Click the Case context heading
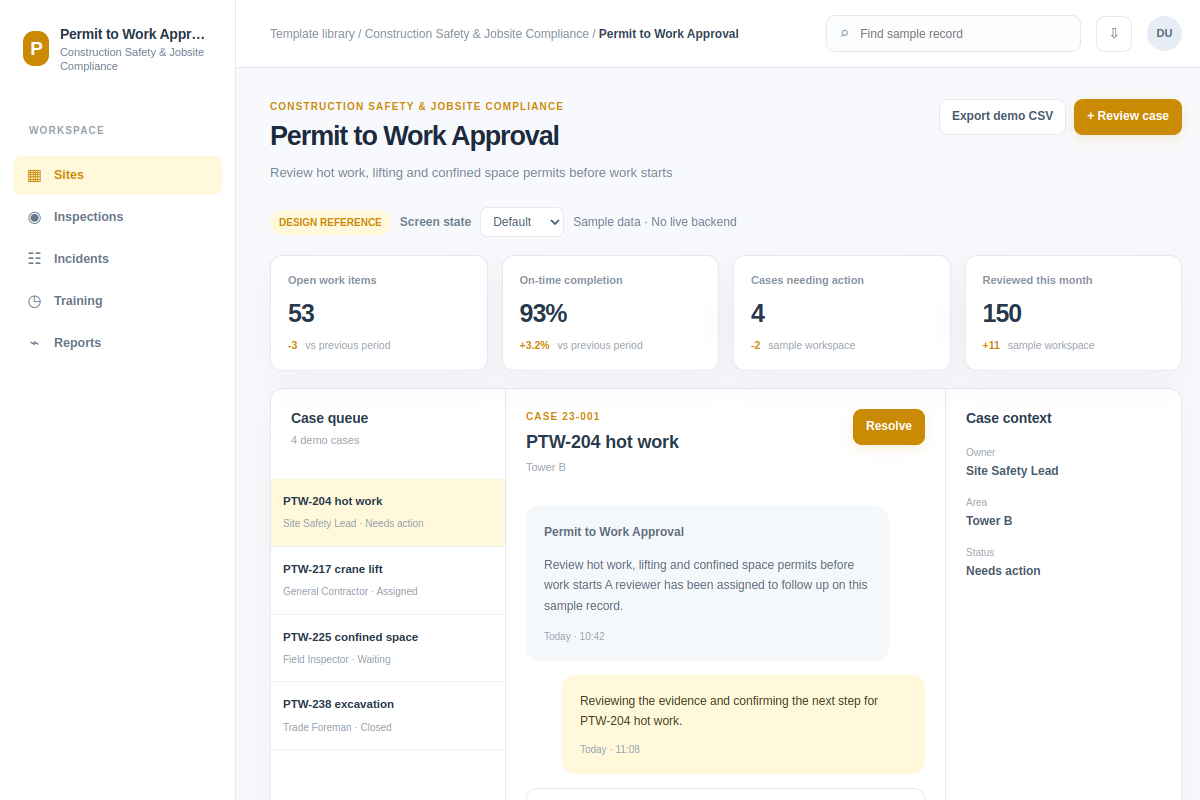 1009,418
